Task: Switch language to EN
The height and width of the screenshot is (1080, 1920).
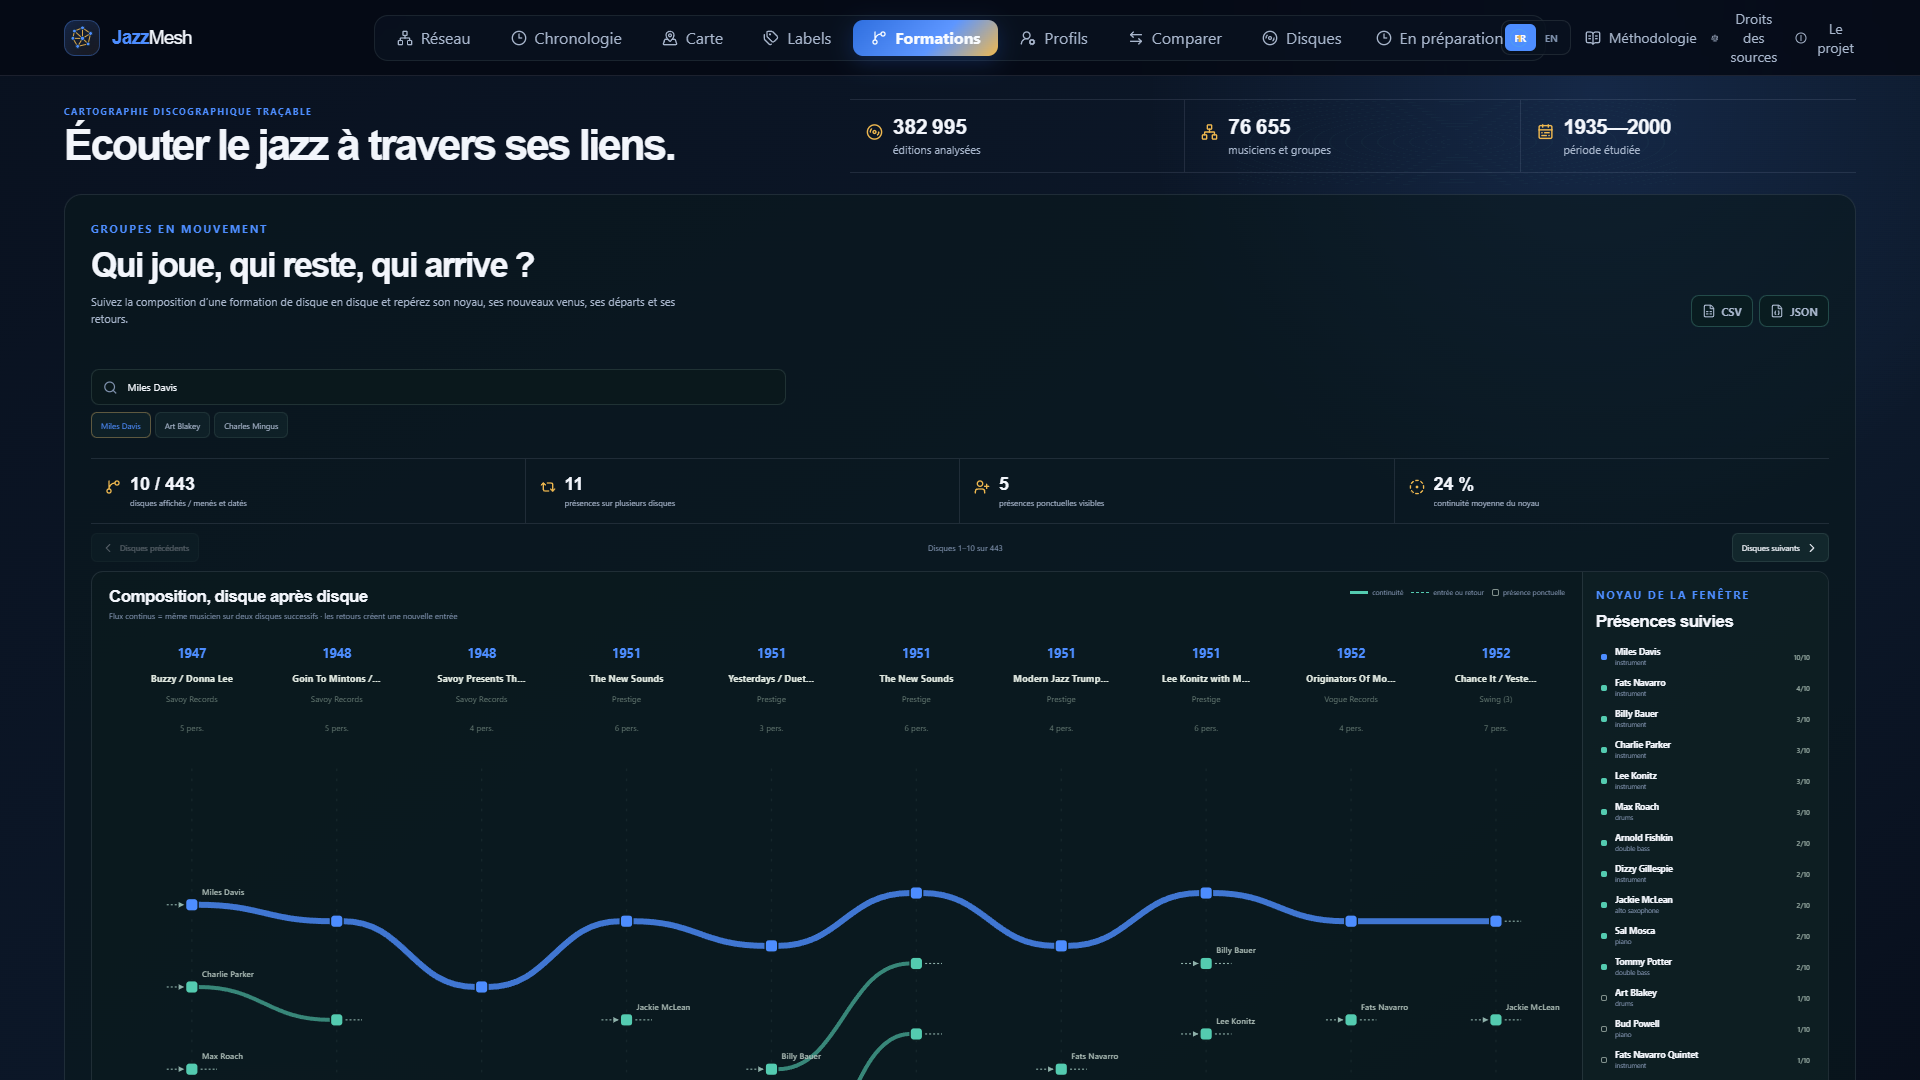Action: coord(1551,38)
